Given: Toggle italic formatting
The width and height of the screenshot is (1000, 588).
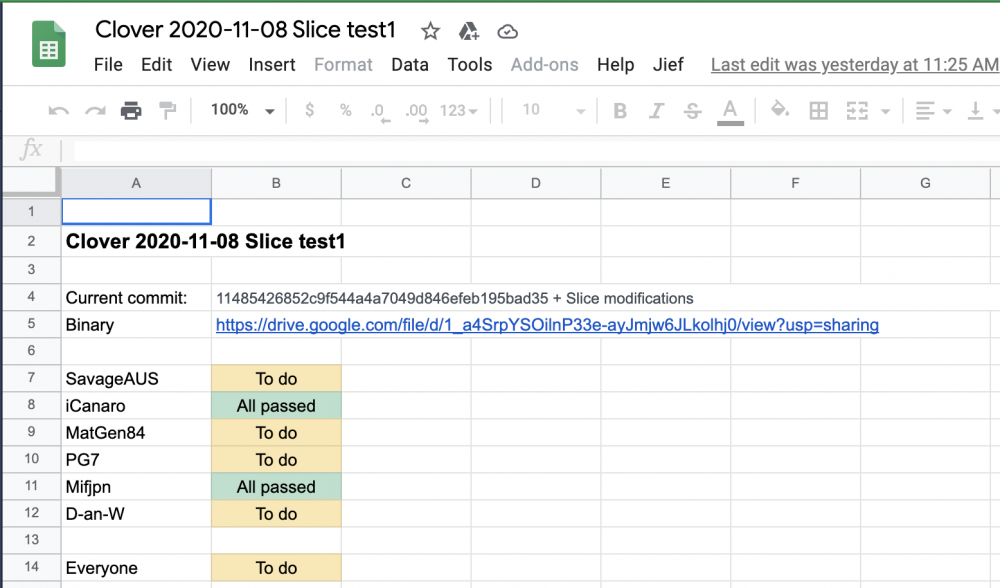Looking at the screenshot, I should tap(656, 111).
